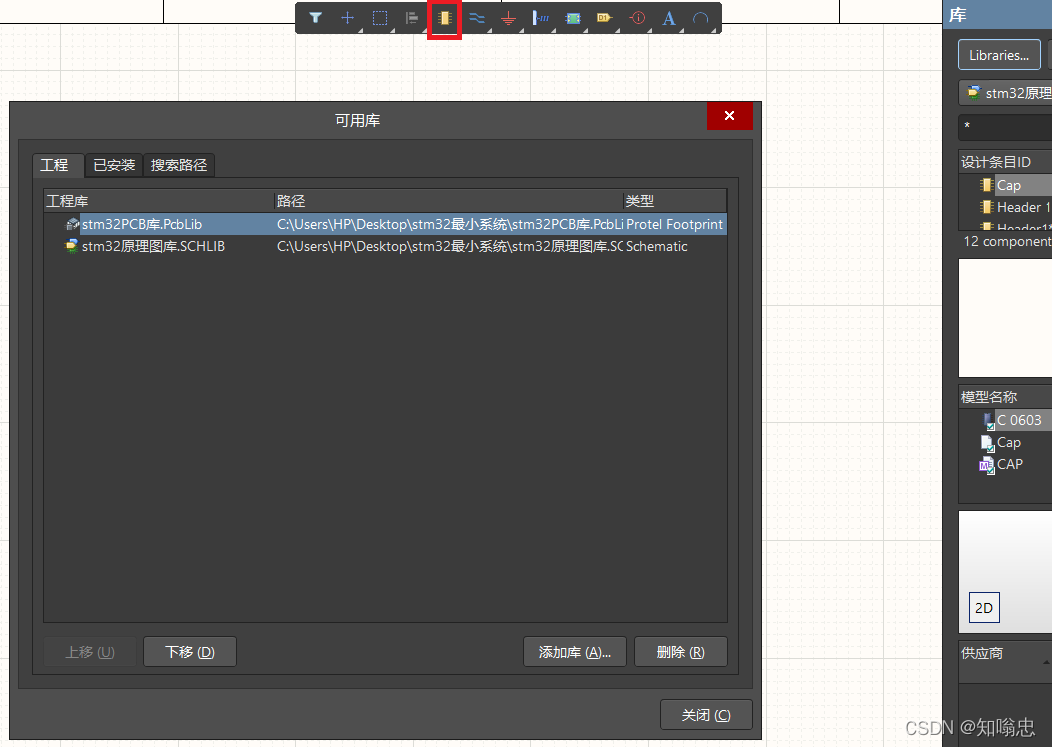1052x747 pixels.
Task: Switch to the 已安装 tab
Action: coord(114,165)
